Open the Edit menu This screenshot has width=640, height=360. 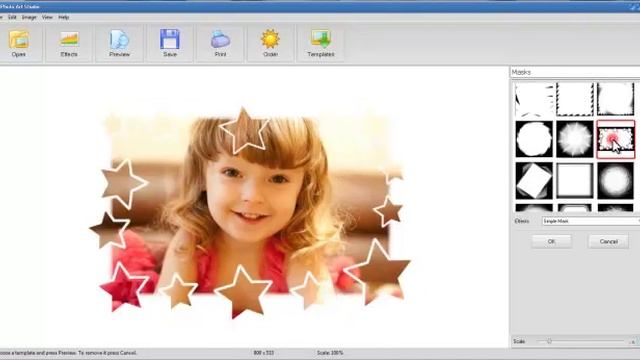(12, 18)
